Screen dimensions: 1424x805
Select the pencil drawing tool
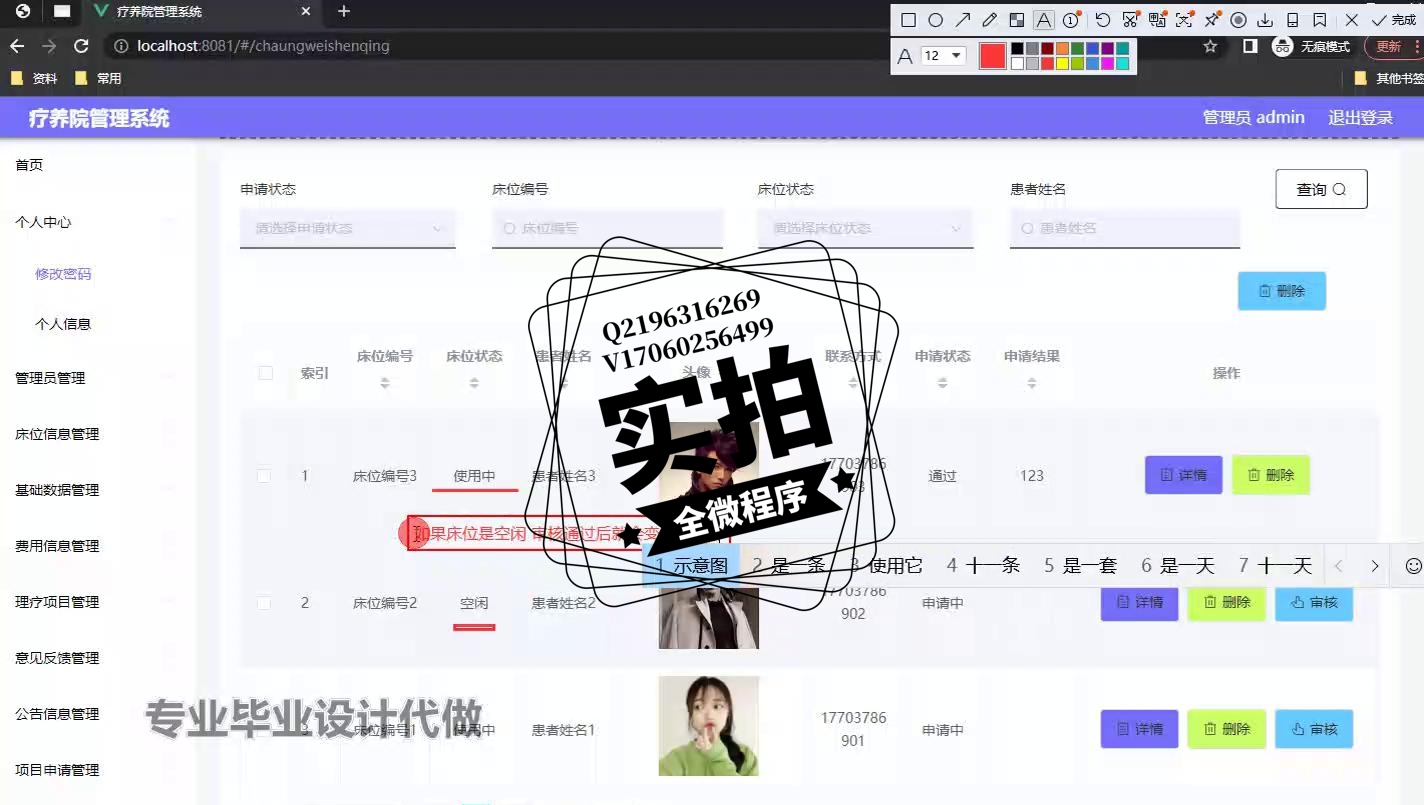989,20
